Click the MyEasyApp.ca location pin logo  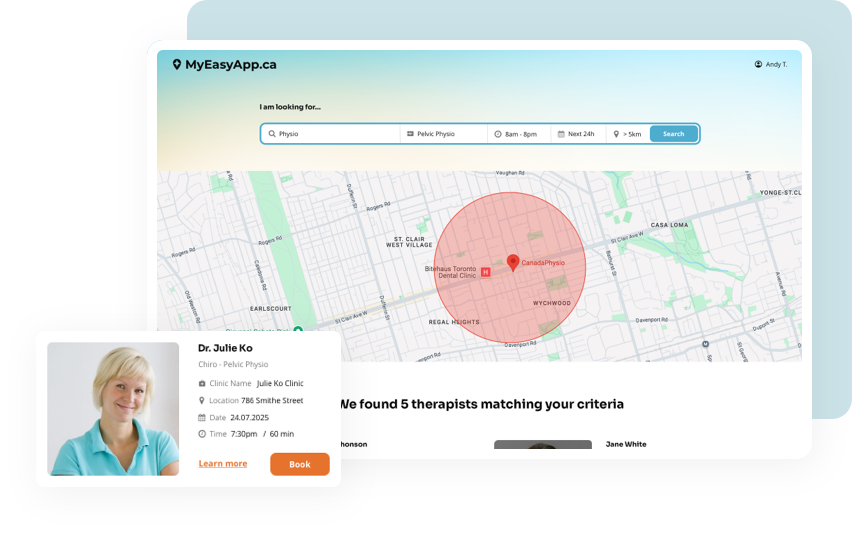point(177,65)
